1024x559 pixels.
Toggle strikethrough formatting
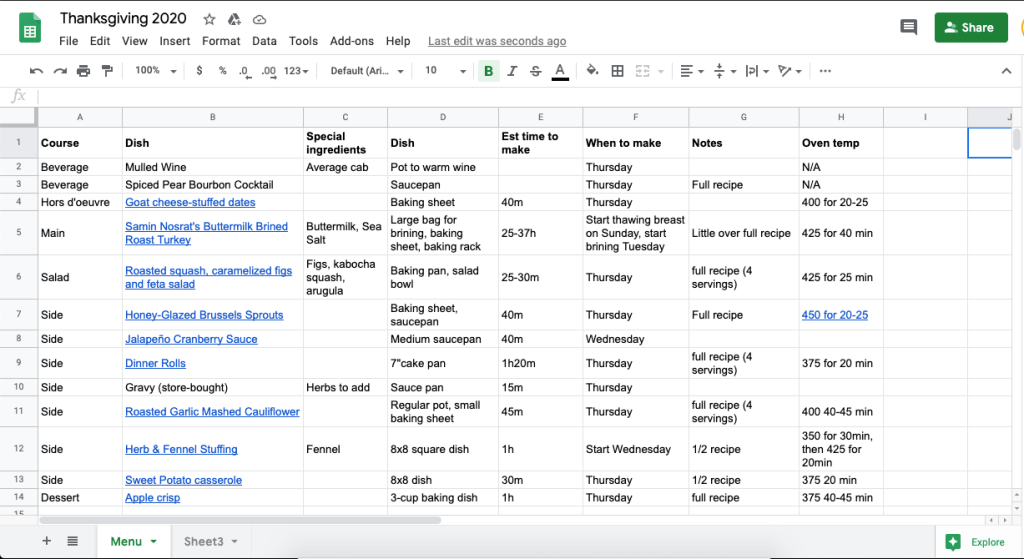pyautogui.click(x=536, y=71)
